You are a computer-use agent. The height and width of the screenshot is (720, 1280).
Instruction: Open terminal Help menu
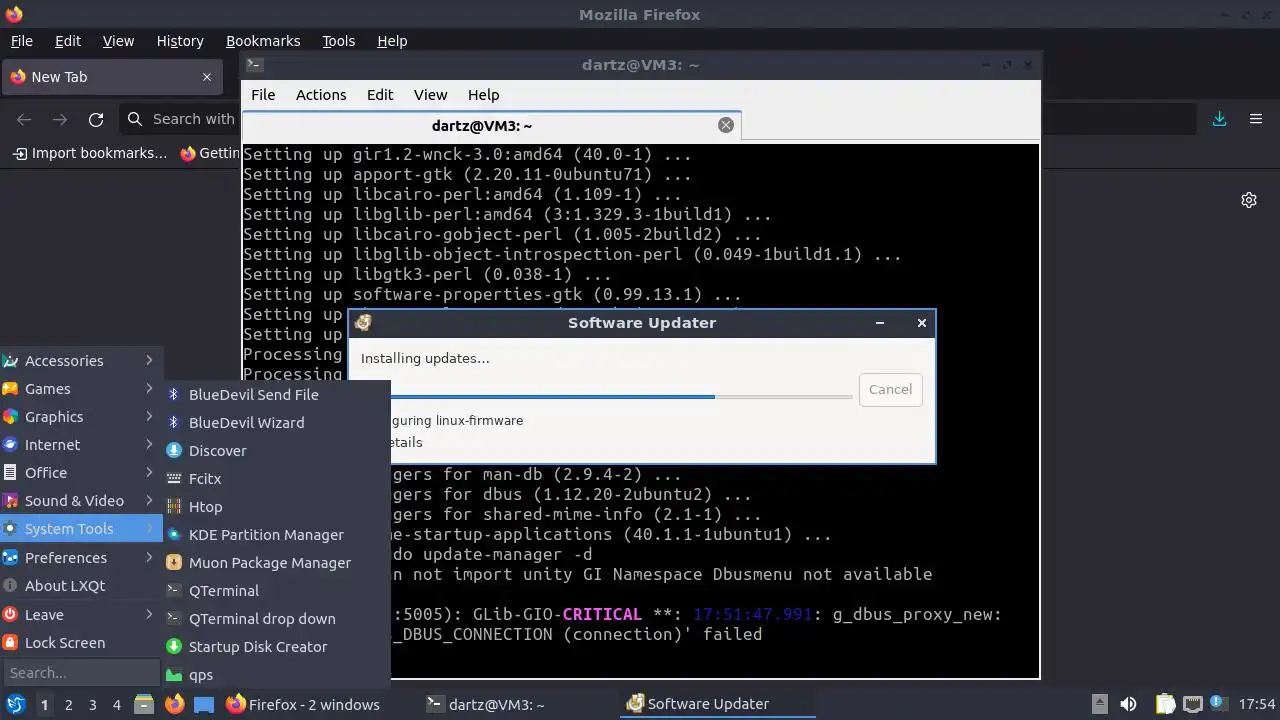[483, 95]
